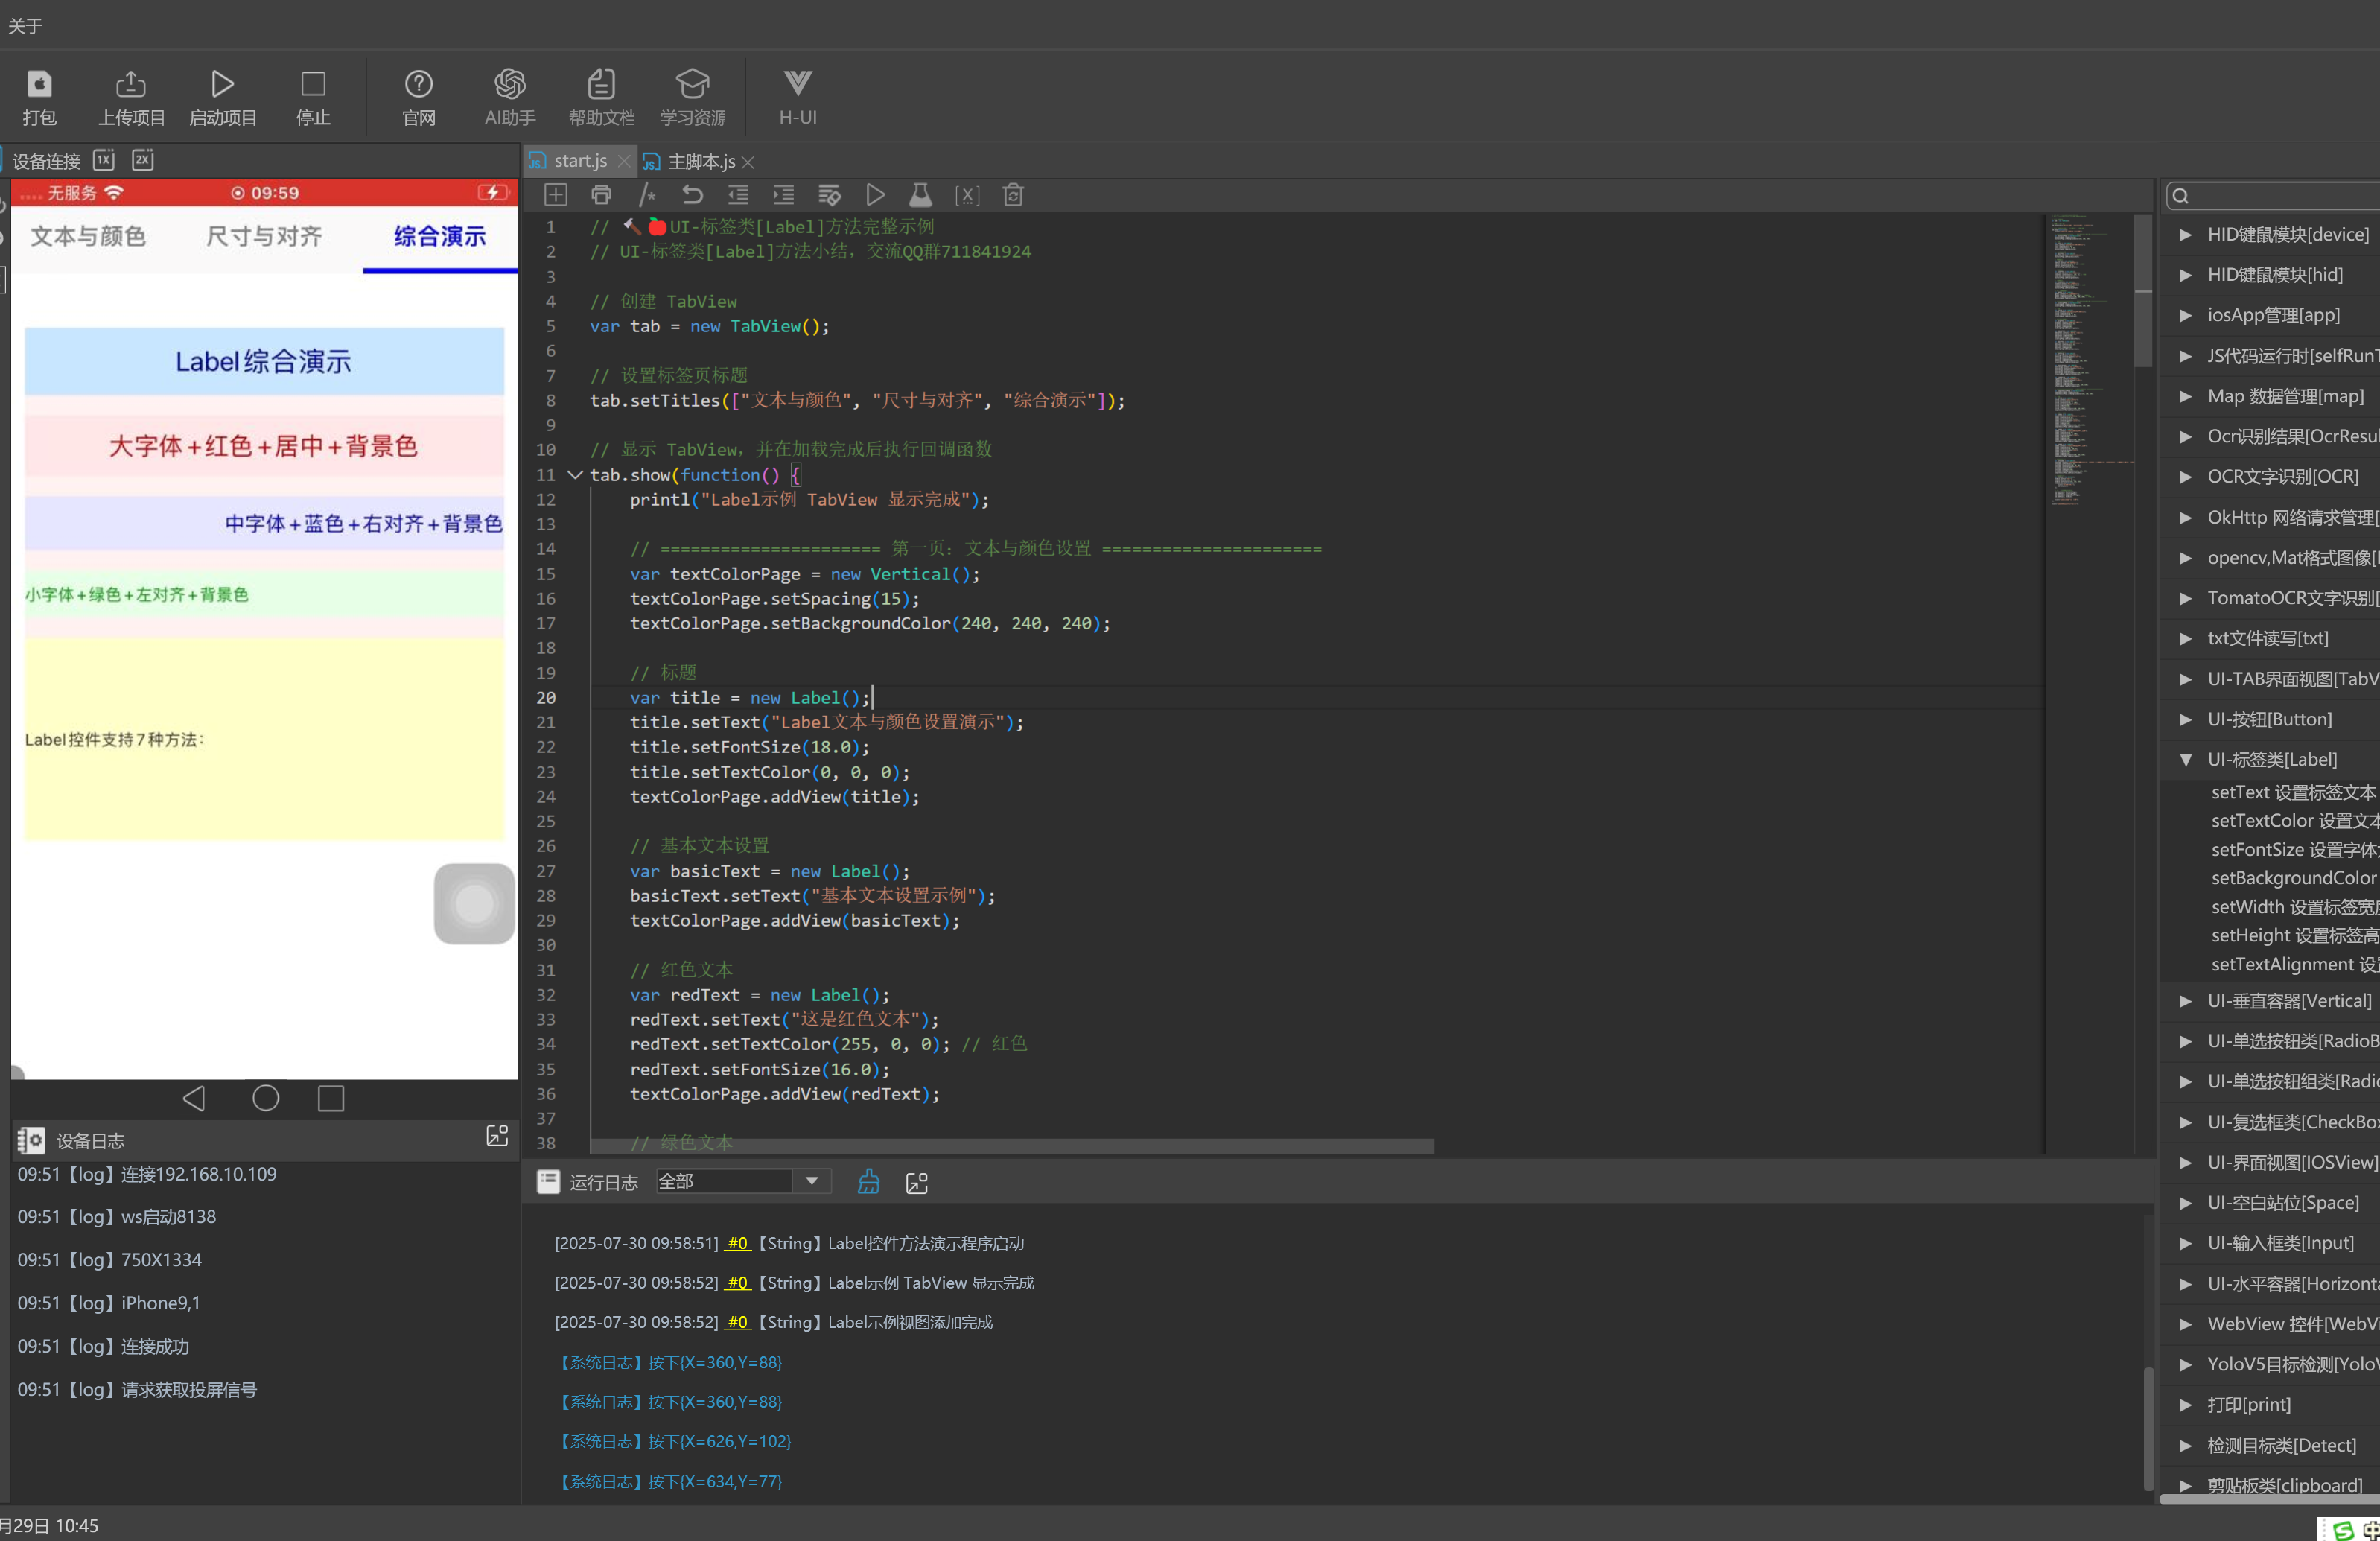
Task: Click the flask test icon
Action: (920, 195)
